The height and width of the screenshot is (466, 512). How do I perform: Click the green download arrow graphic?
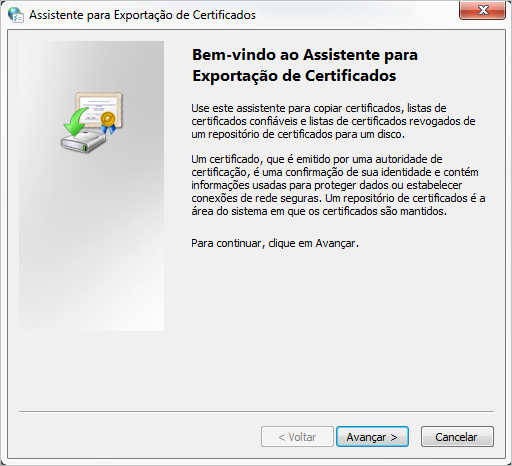[75, 122]
